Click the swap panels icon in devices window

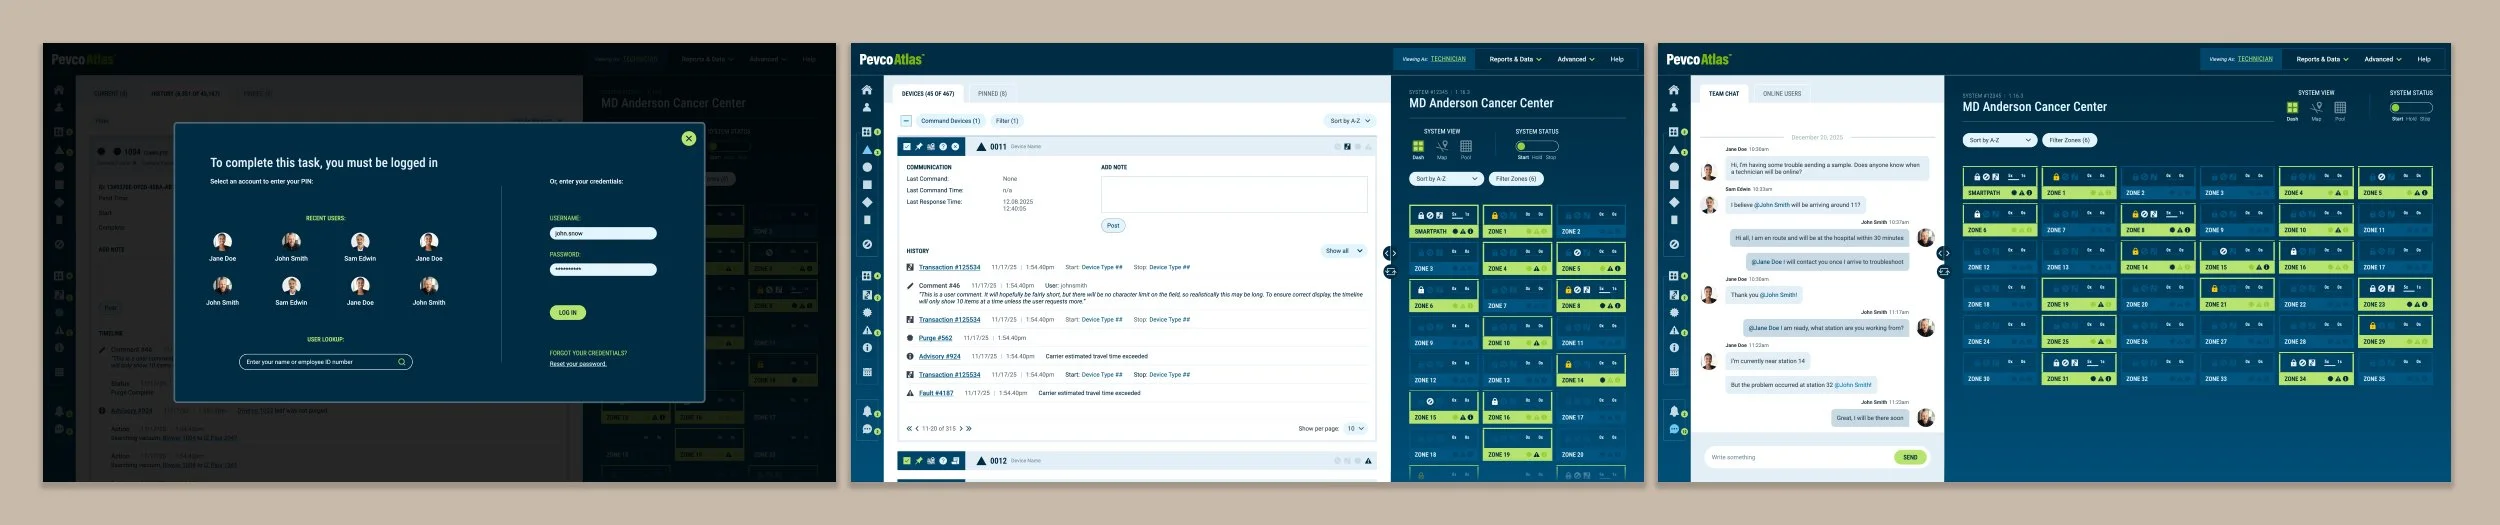click(1390, 272)
